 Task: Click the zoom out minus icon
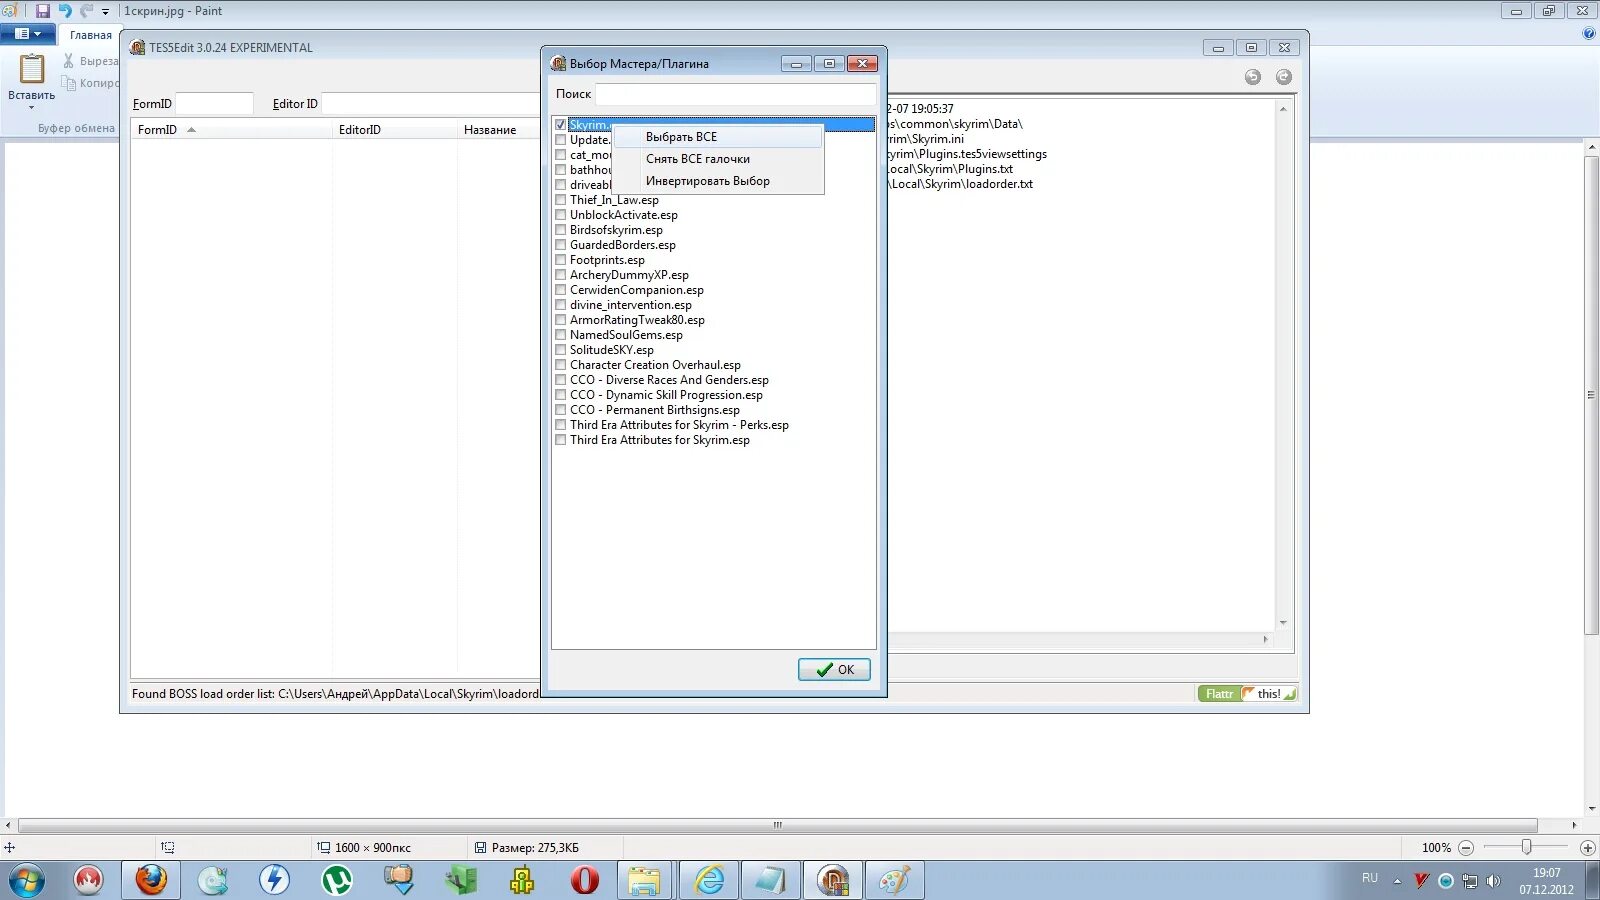coord(1466,848)
